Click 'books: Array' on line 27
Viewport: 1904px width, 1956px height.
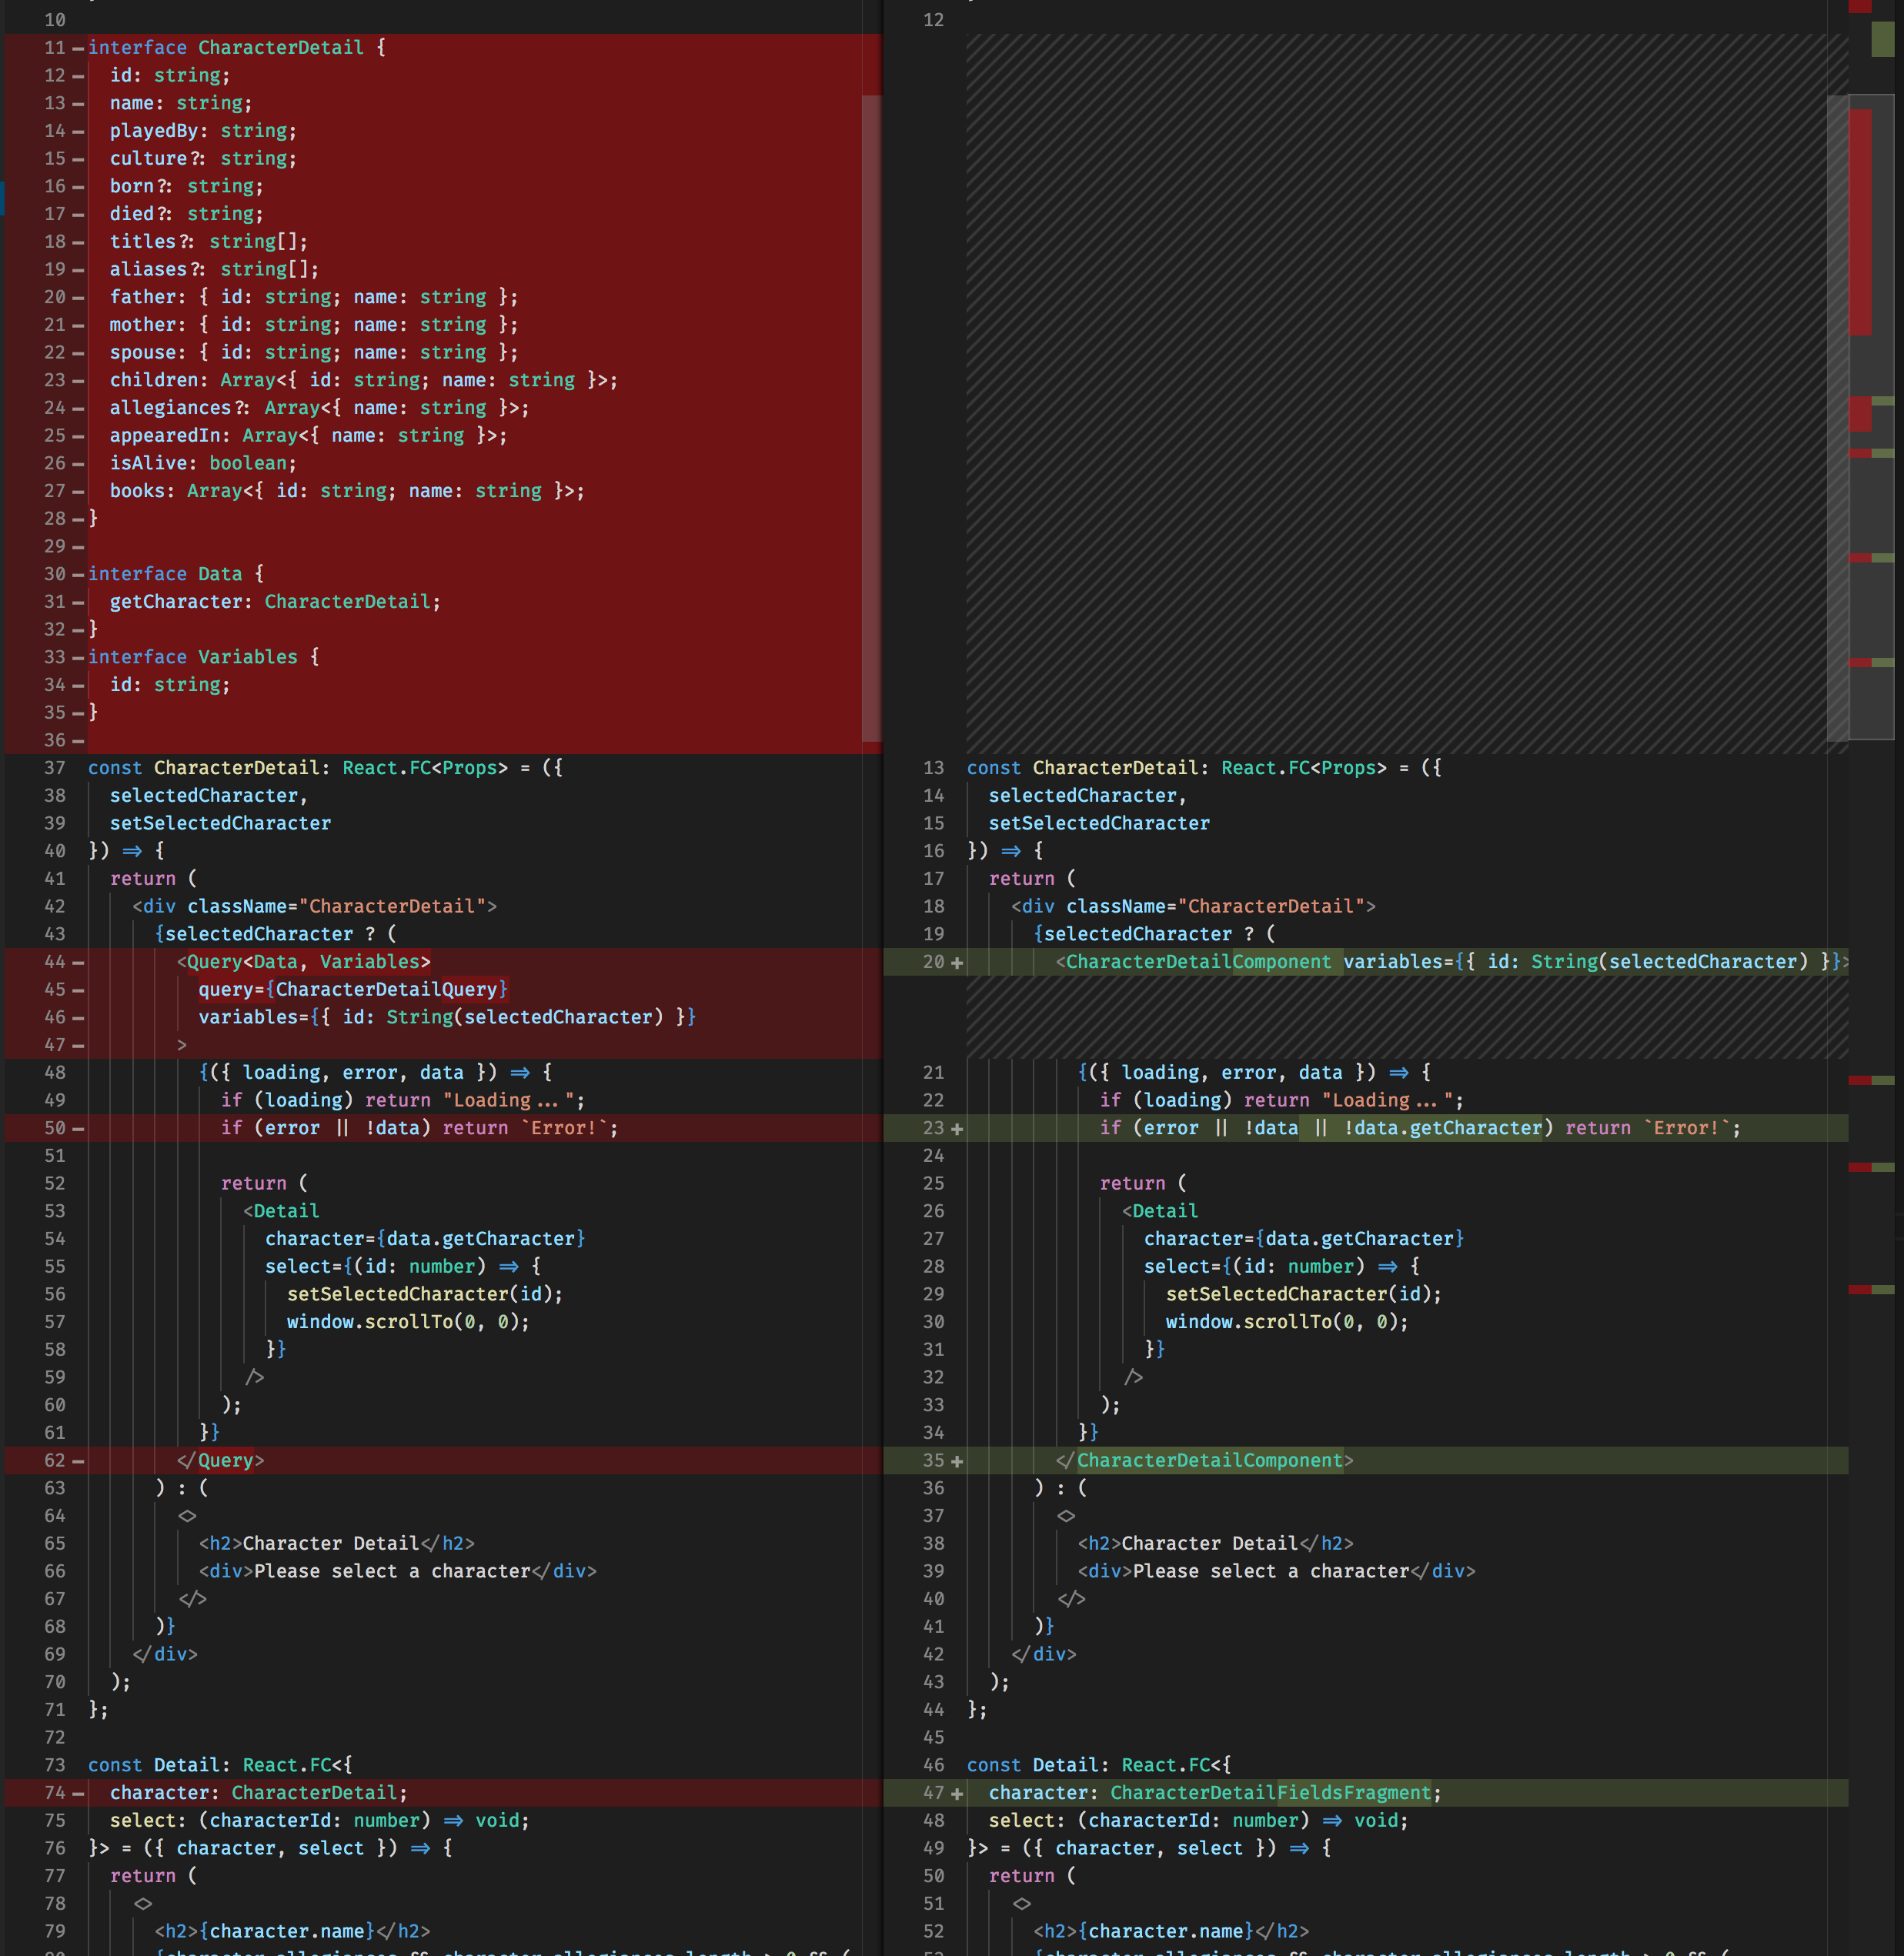coord(176,491)
